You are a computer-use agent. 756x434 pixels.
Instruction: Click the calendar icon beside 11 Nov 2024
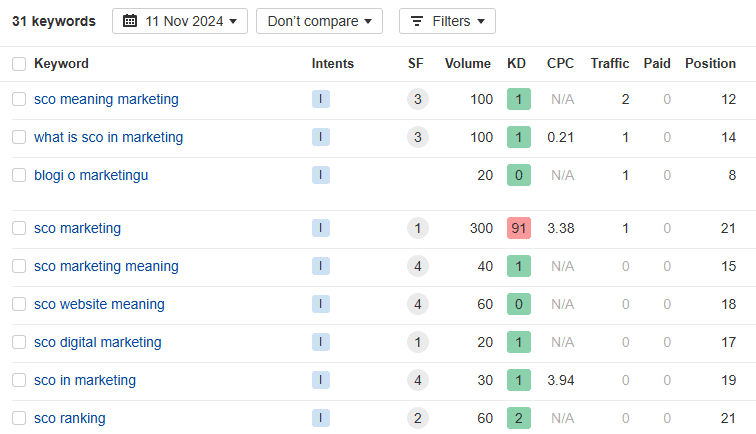[x=130, y=21]
